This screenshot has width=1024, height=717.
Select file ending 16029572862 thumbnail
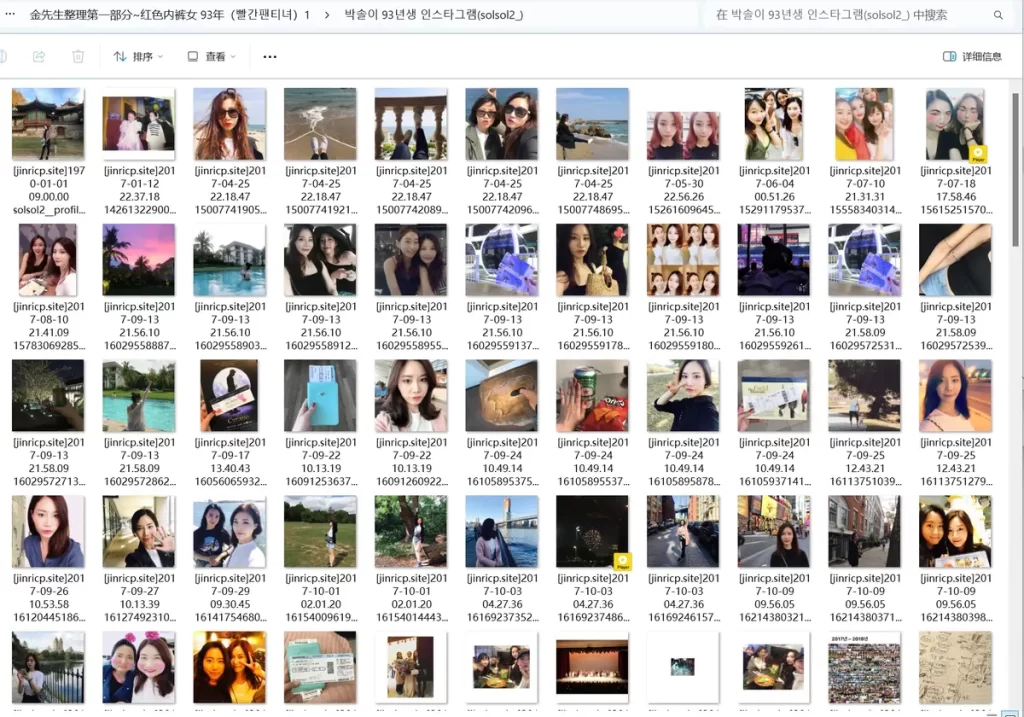click(x=138, y=396)
